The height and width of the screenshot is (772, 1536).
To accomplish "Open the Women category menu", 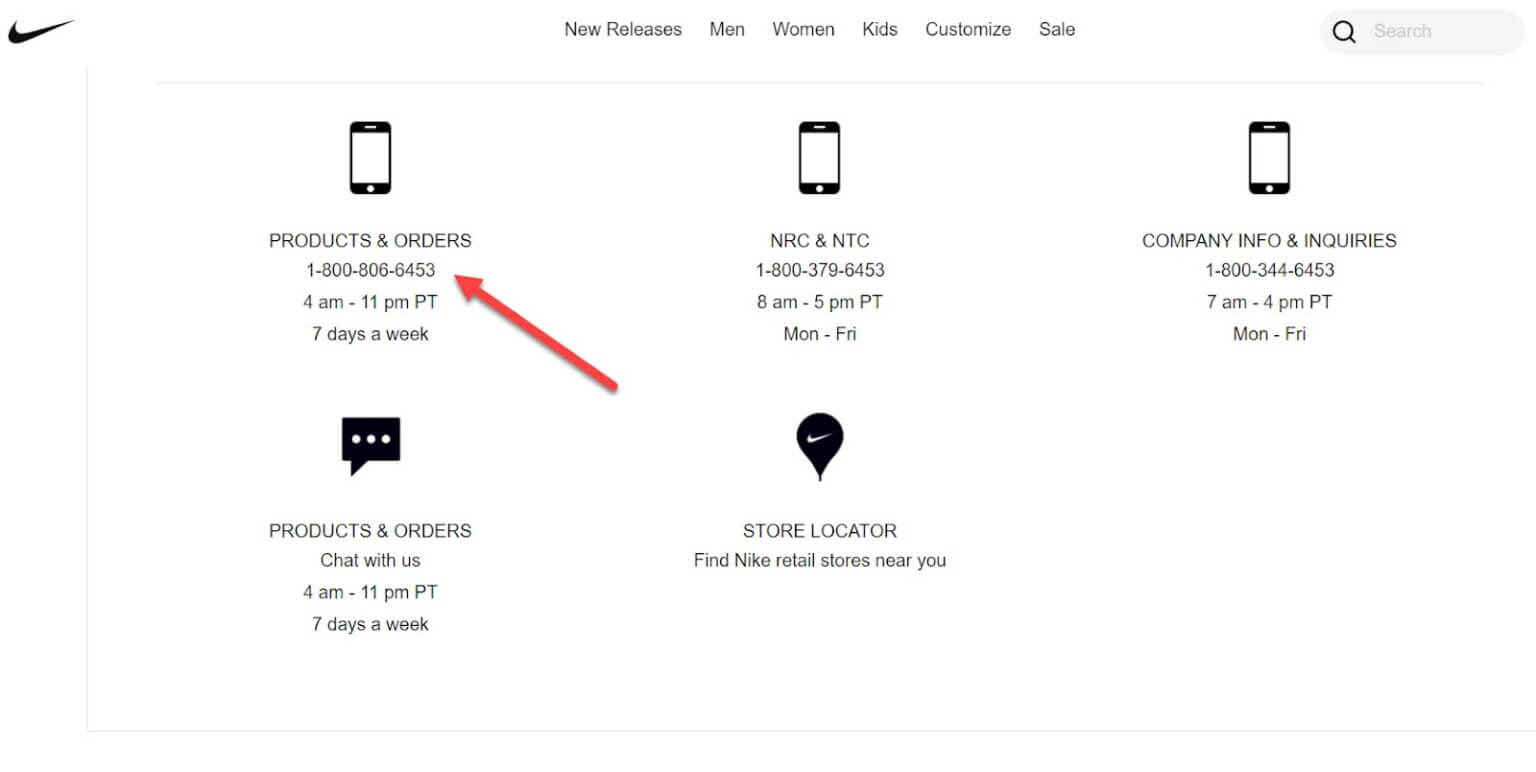I will click(803, 29).
